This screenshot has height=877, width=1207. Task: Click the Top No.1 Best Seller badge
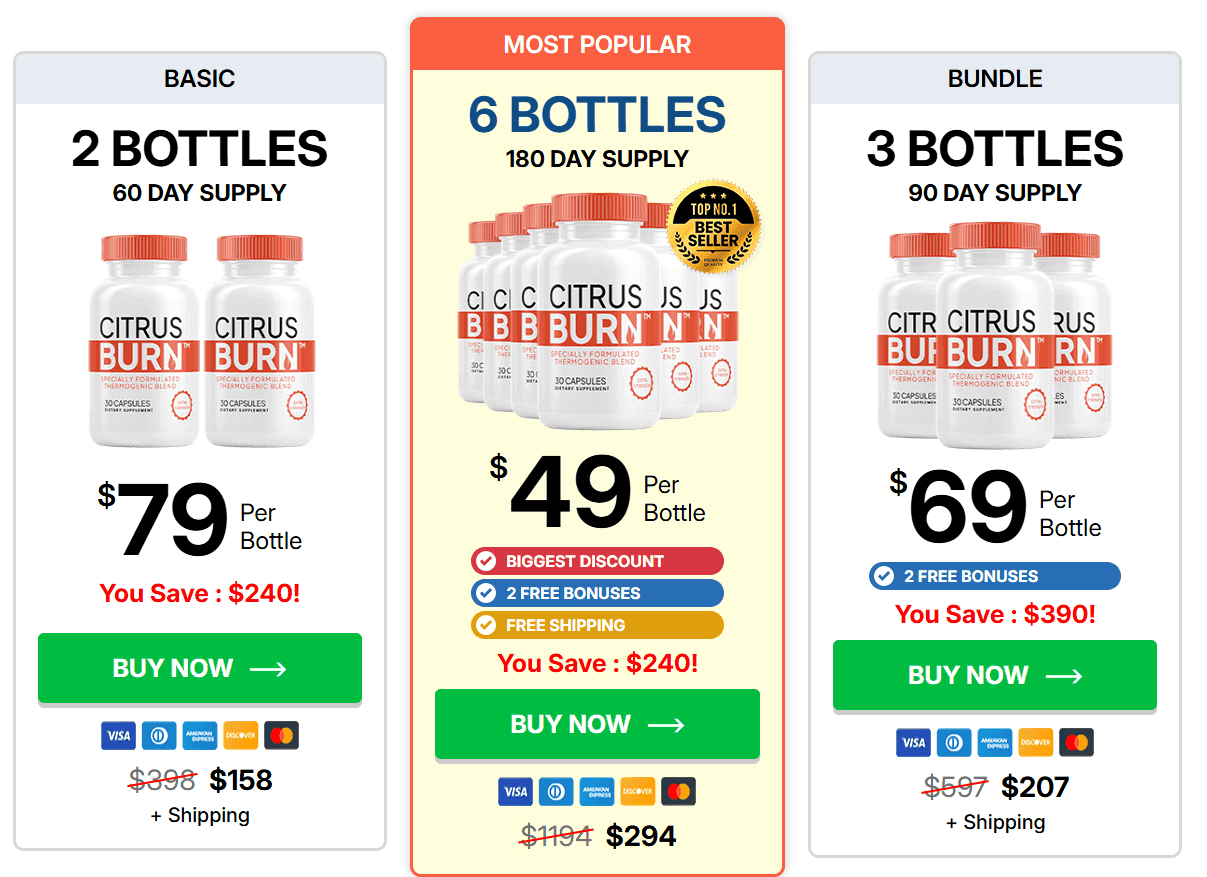point(715,228)
